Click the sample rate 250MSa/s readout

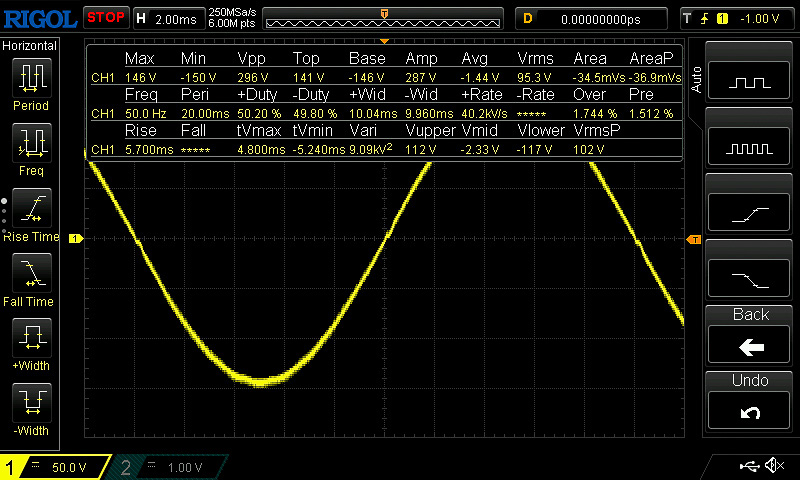[x=232, y=12]
